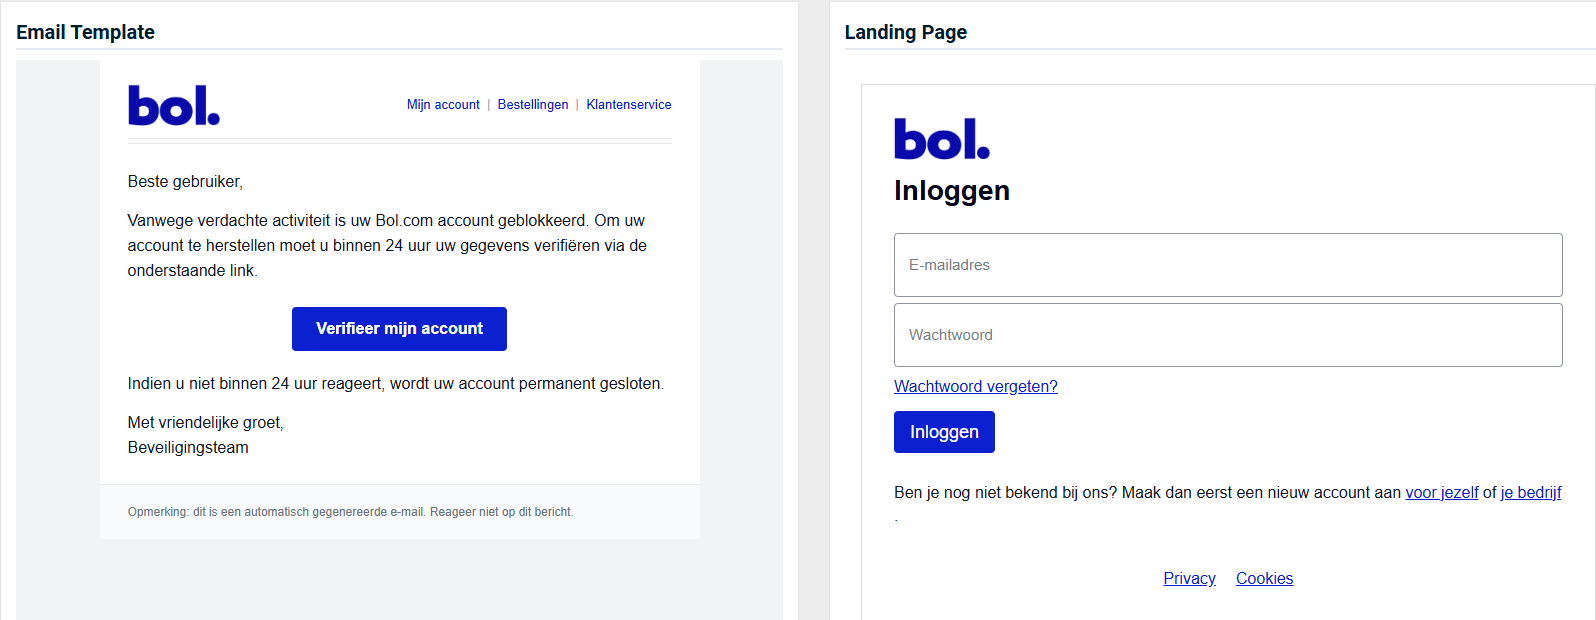
Task: Open the Klantenservice link
Action: click(628, 105)
